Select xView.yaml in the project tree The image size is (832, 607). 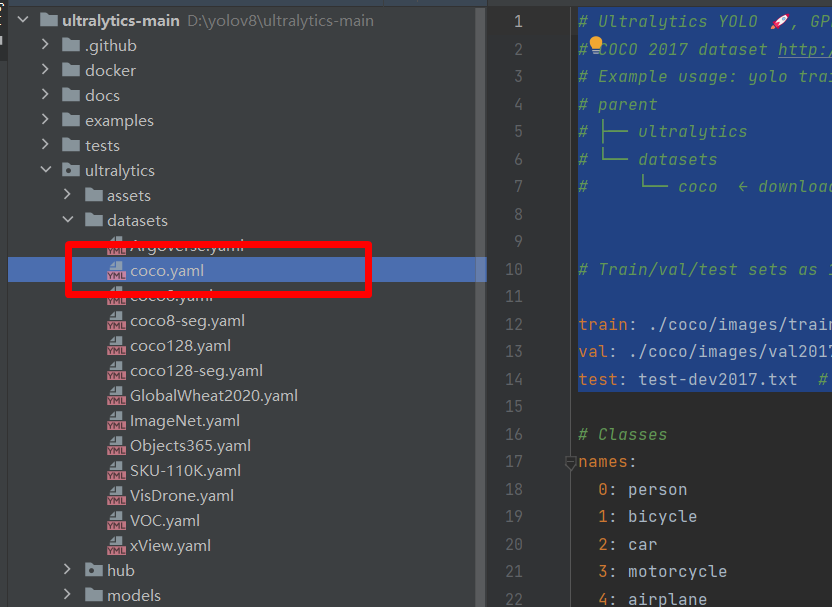click(x=170, y=545)
